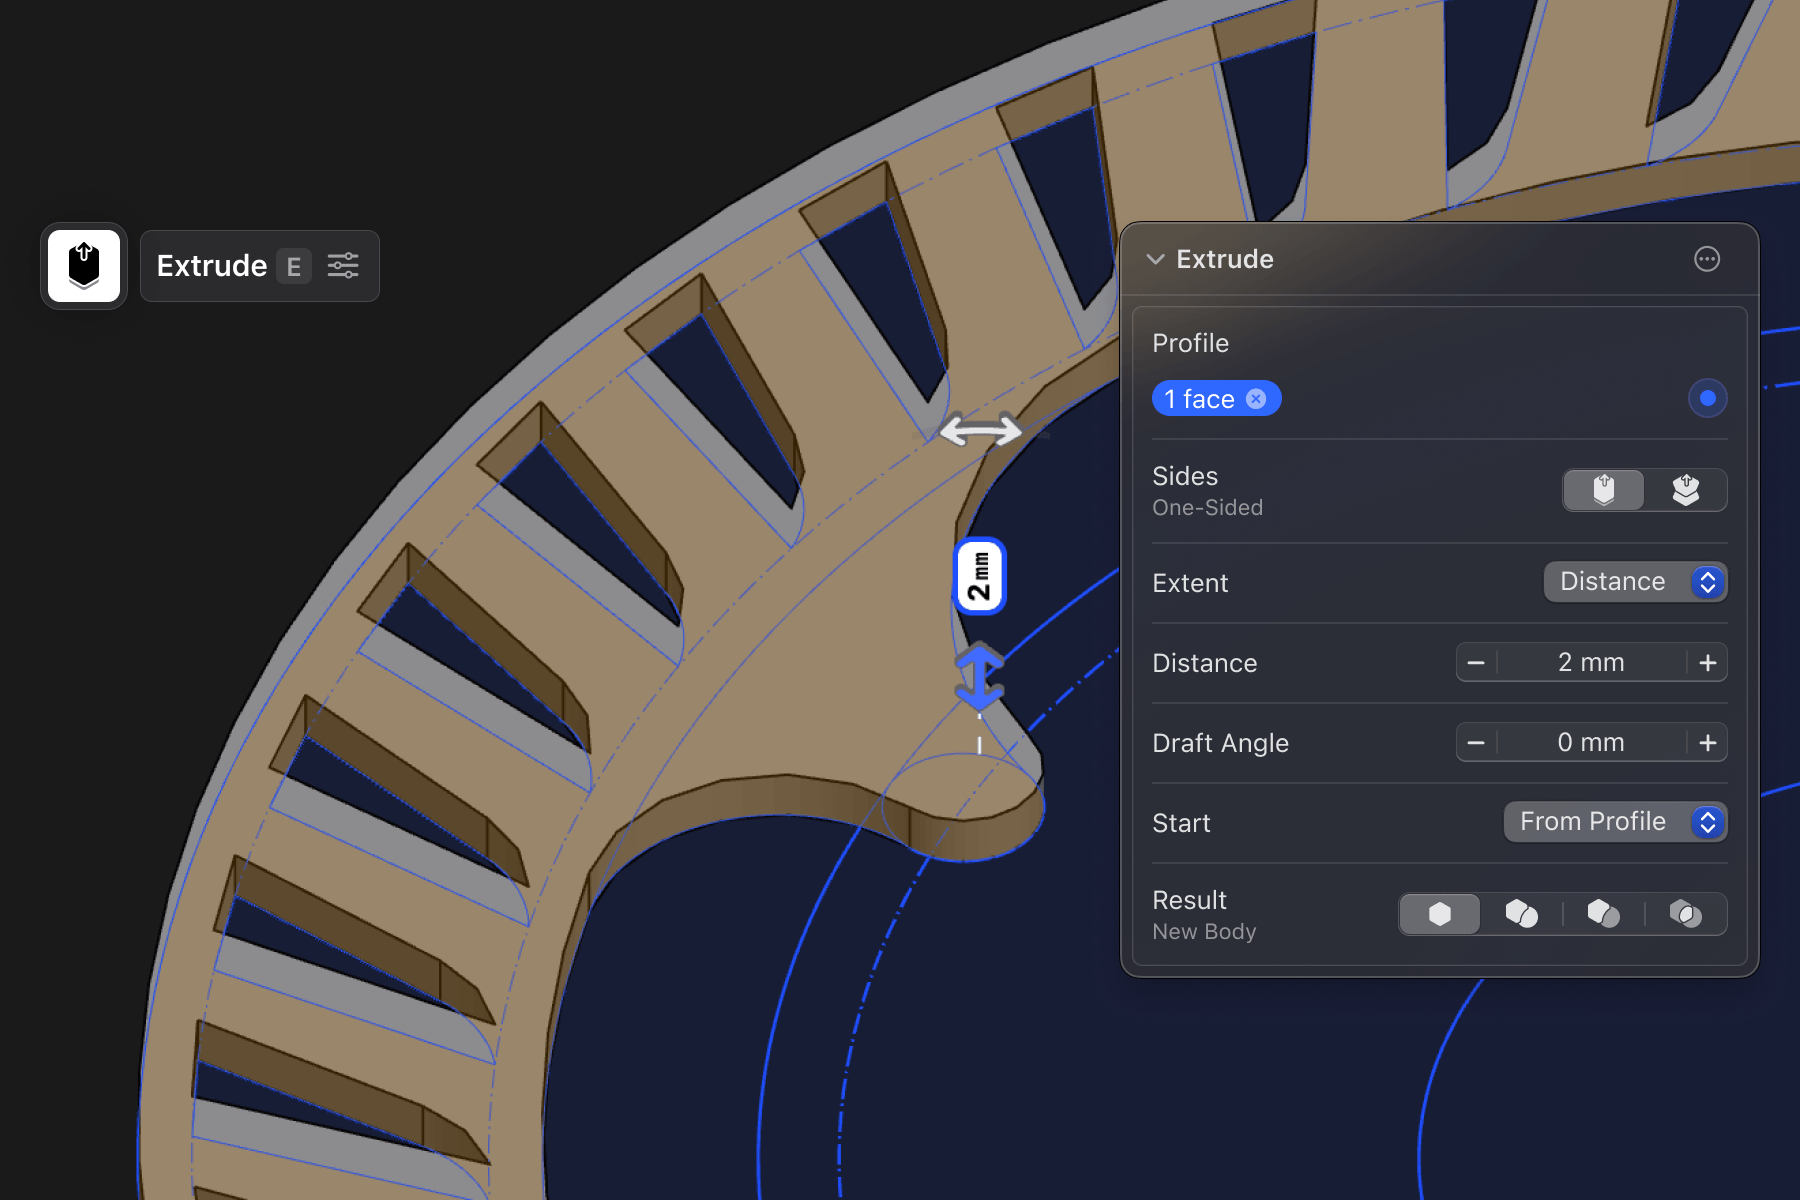Select One-Sided extrude option
1800x1200 pixels.
(x=1604, y=490)
